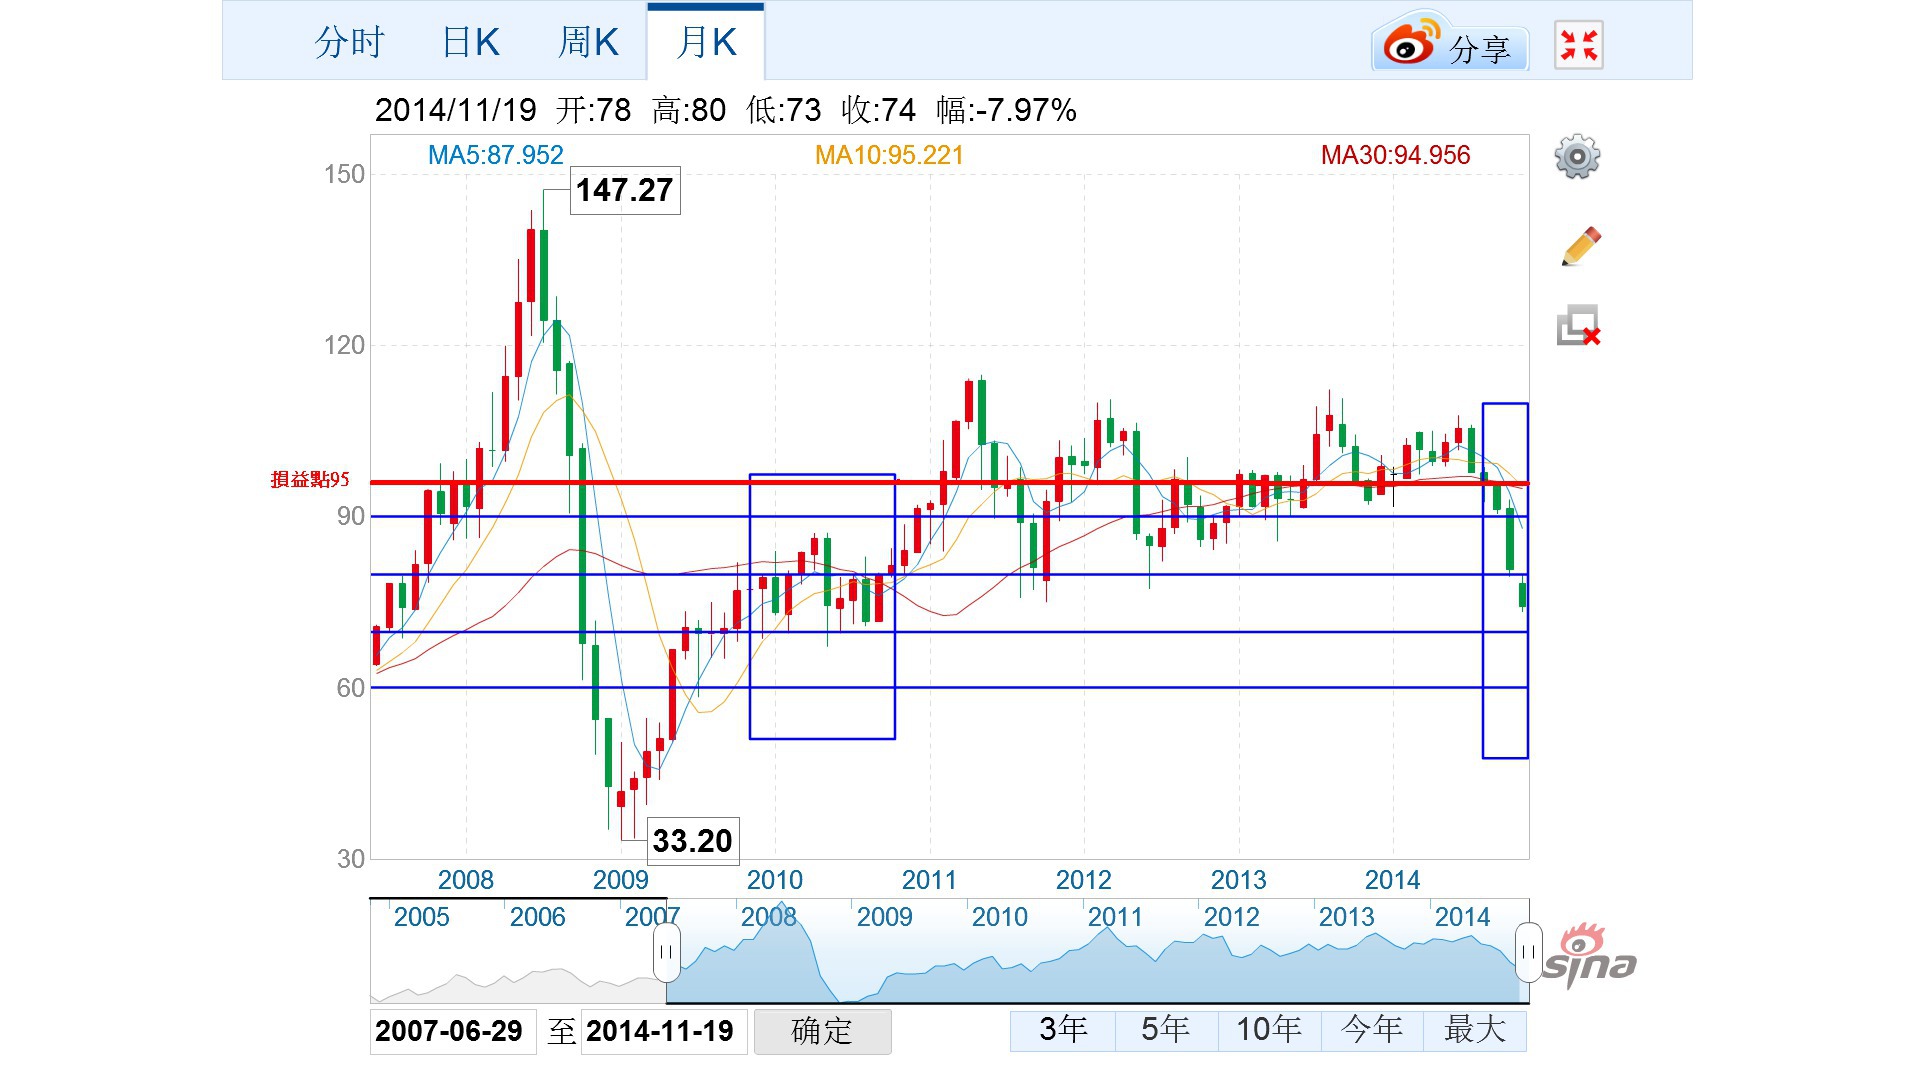Click the delete drawings icon

[1579, 326]
